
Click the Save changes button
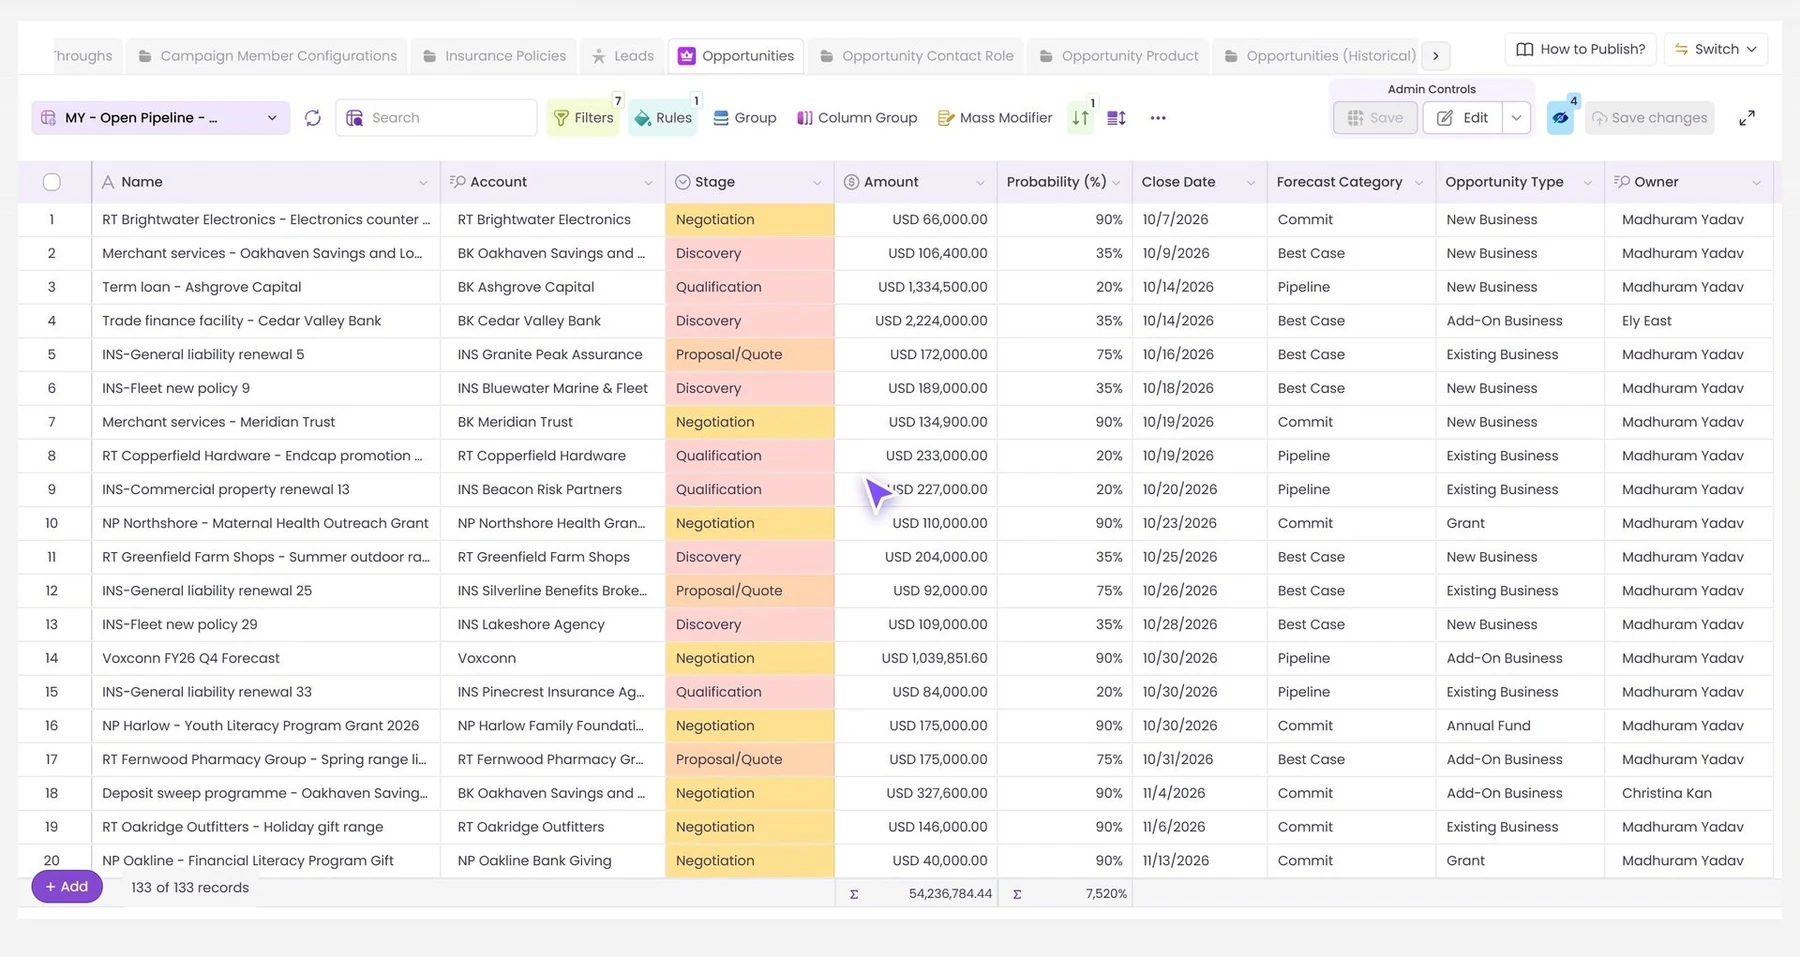tap(1648, 118)
